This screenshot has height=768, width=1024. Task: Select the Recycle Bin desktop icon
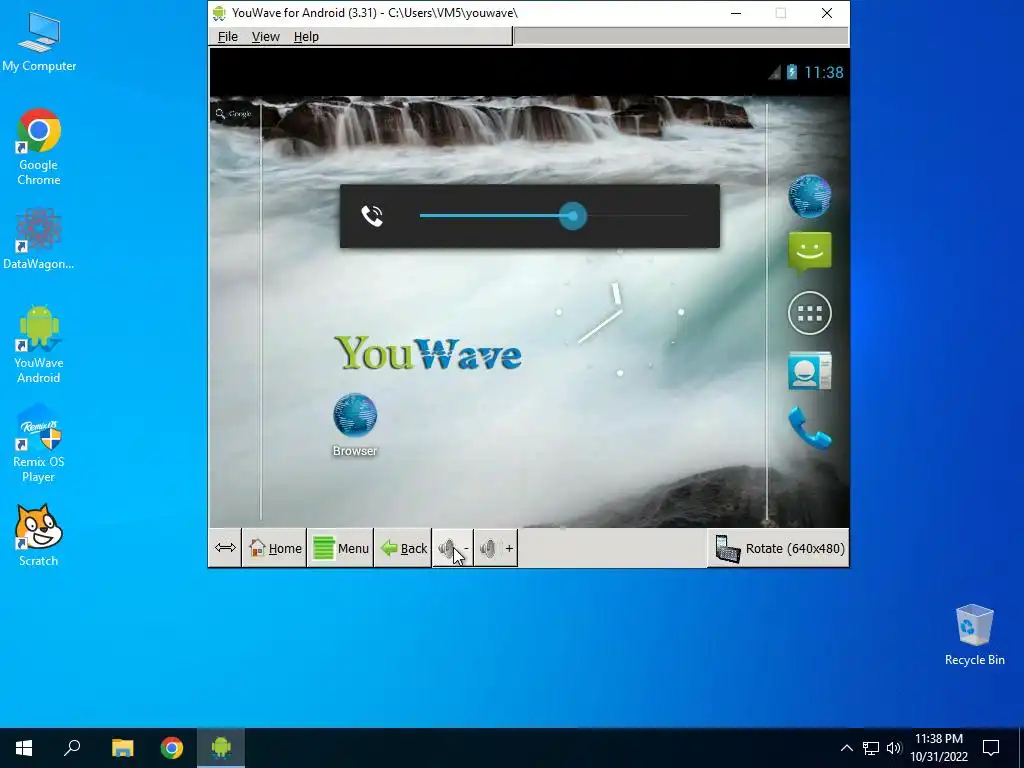point(974,635)
